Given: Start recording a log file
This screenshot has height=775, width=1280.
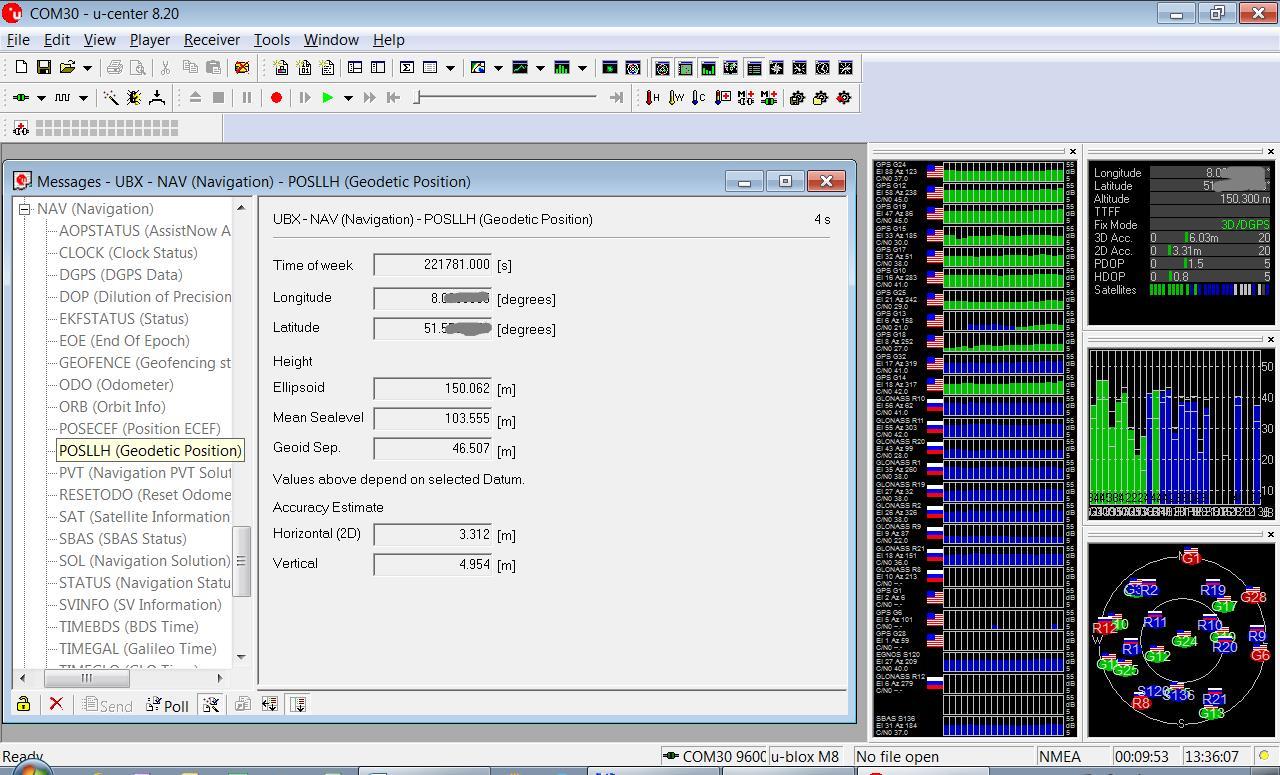Looking at the screenshot, I should (276, 97).
